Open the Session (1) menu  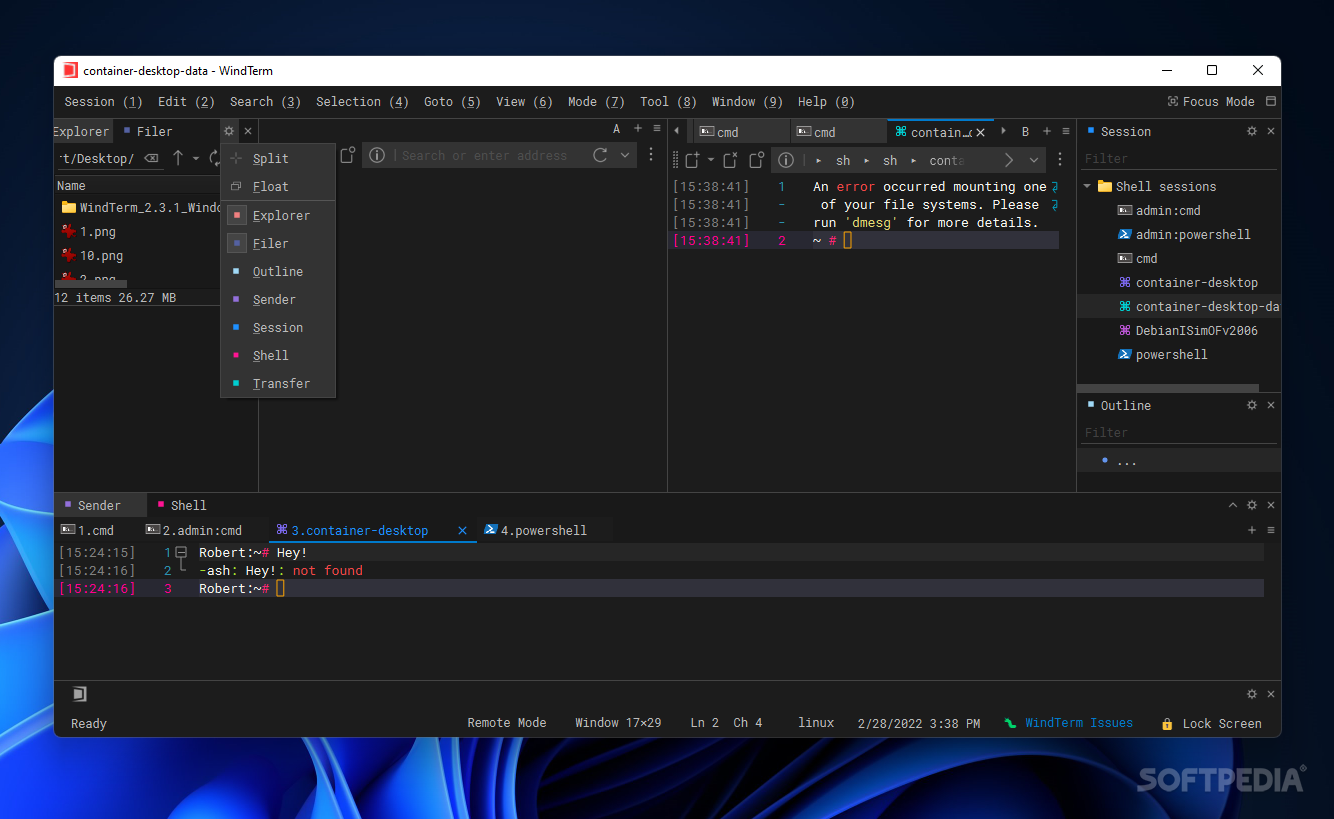(103, 101)
